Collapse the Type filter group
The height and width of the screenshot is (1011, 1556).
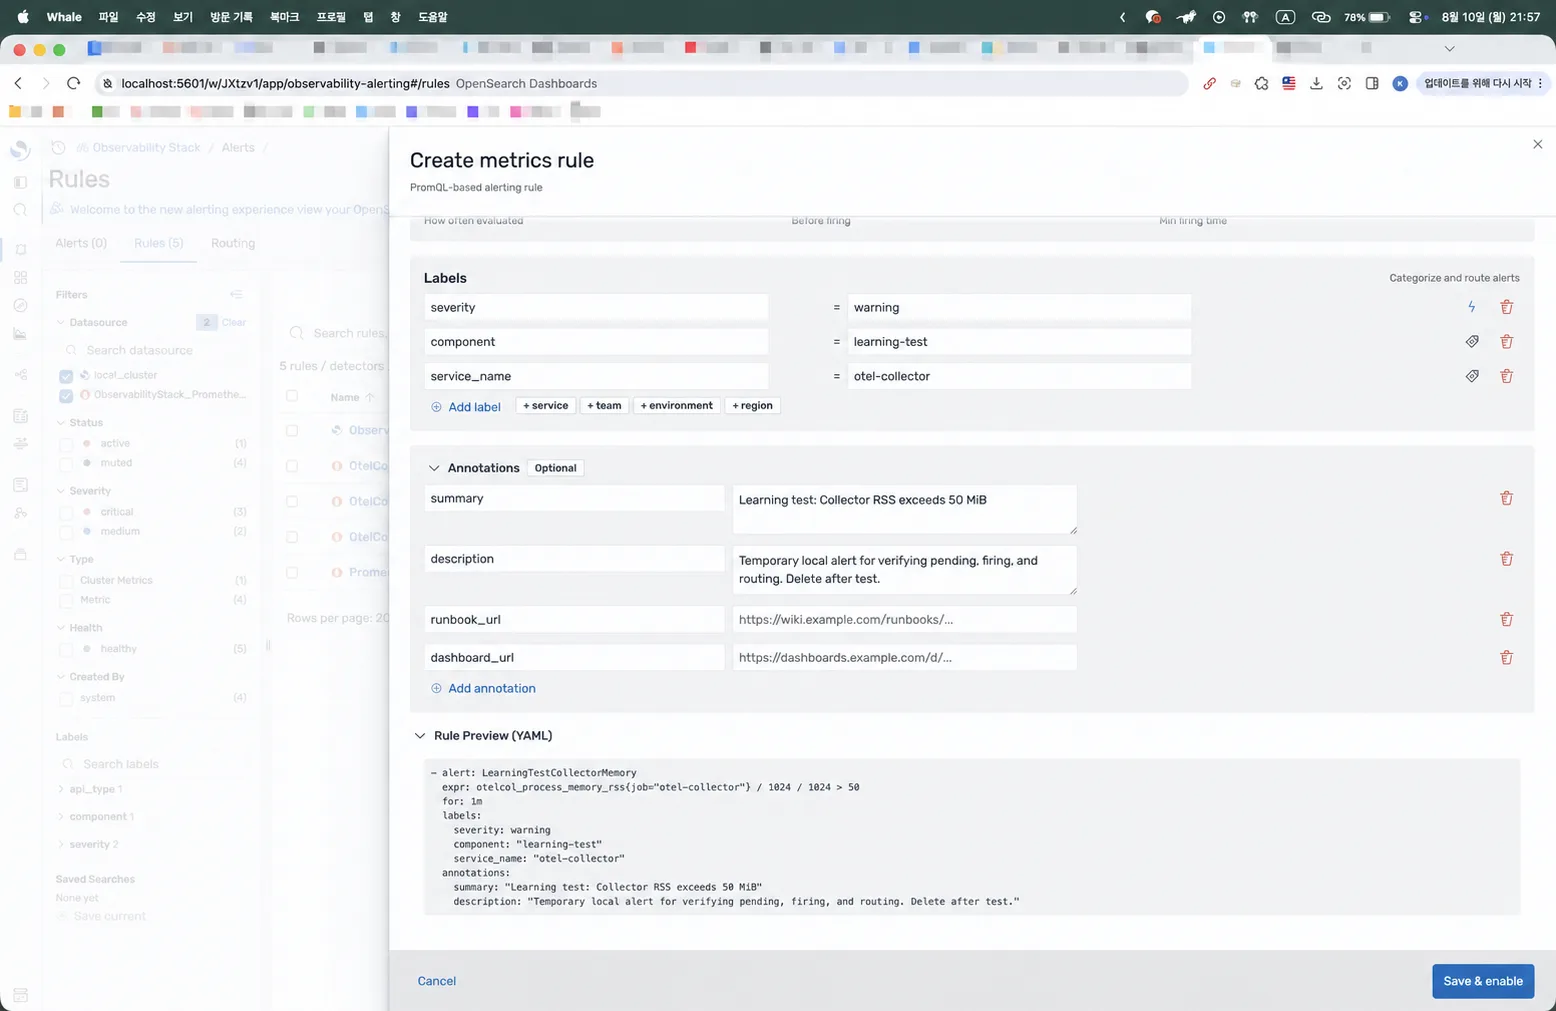(x=61, y=559)
